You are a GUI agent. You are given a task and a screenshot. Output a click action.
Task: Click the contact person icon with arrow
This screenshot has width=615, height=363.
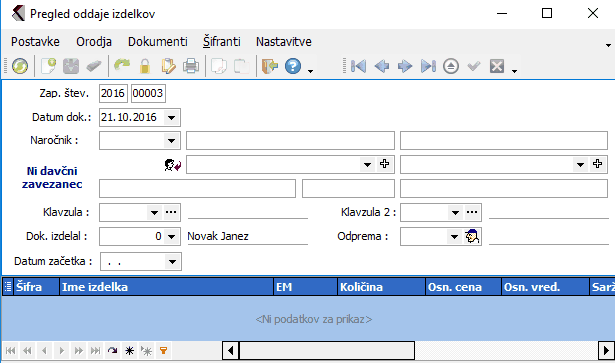(173, 165)
